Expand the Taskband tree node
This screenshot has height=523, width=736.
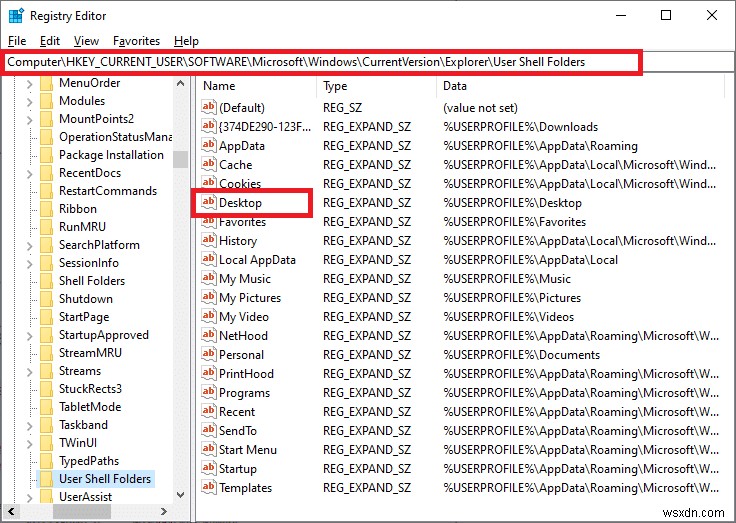coord(30,426)
